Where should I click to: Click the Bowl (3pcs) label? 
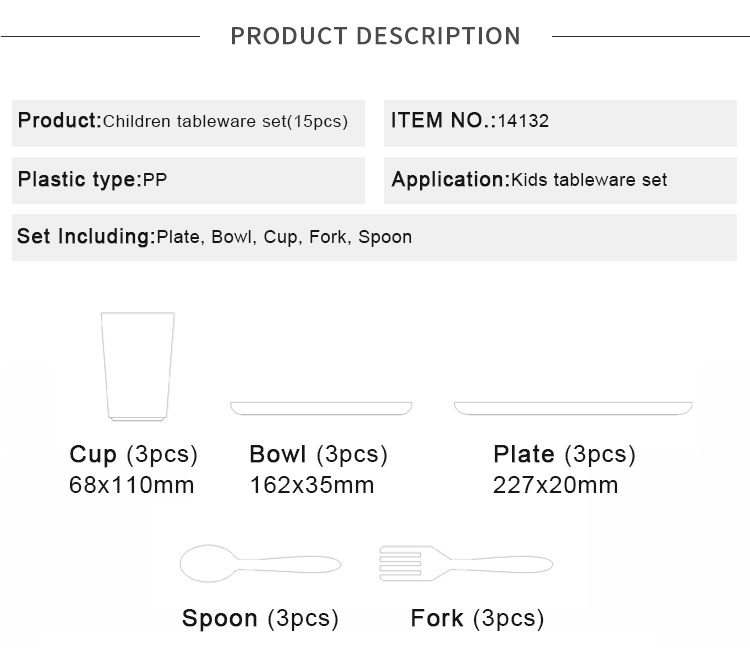click(319, 454)
